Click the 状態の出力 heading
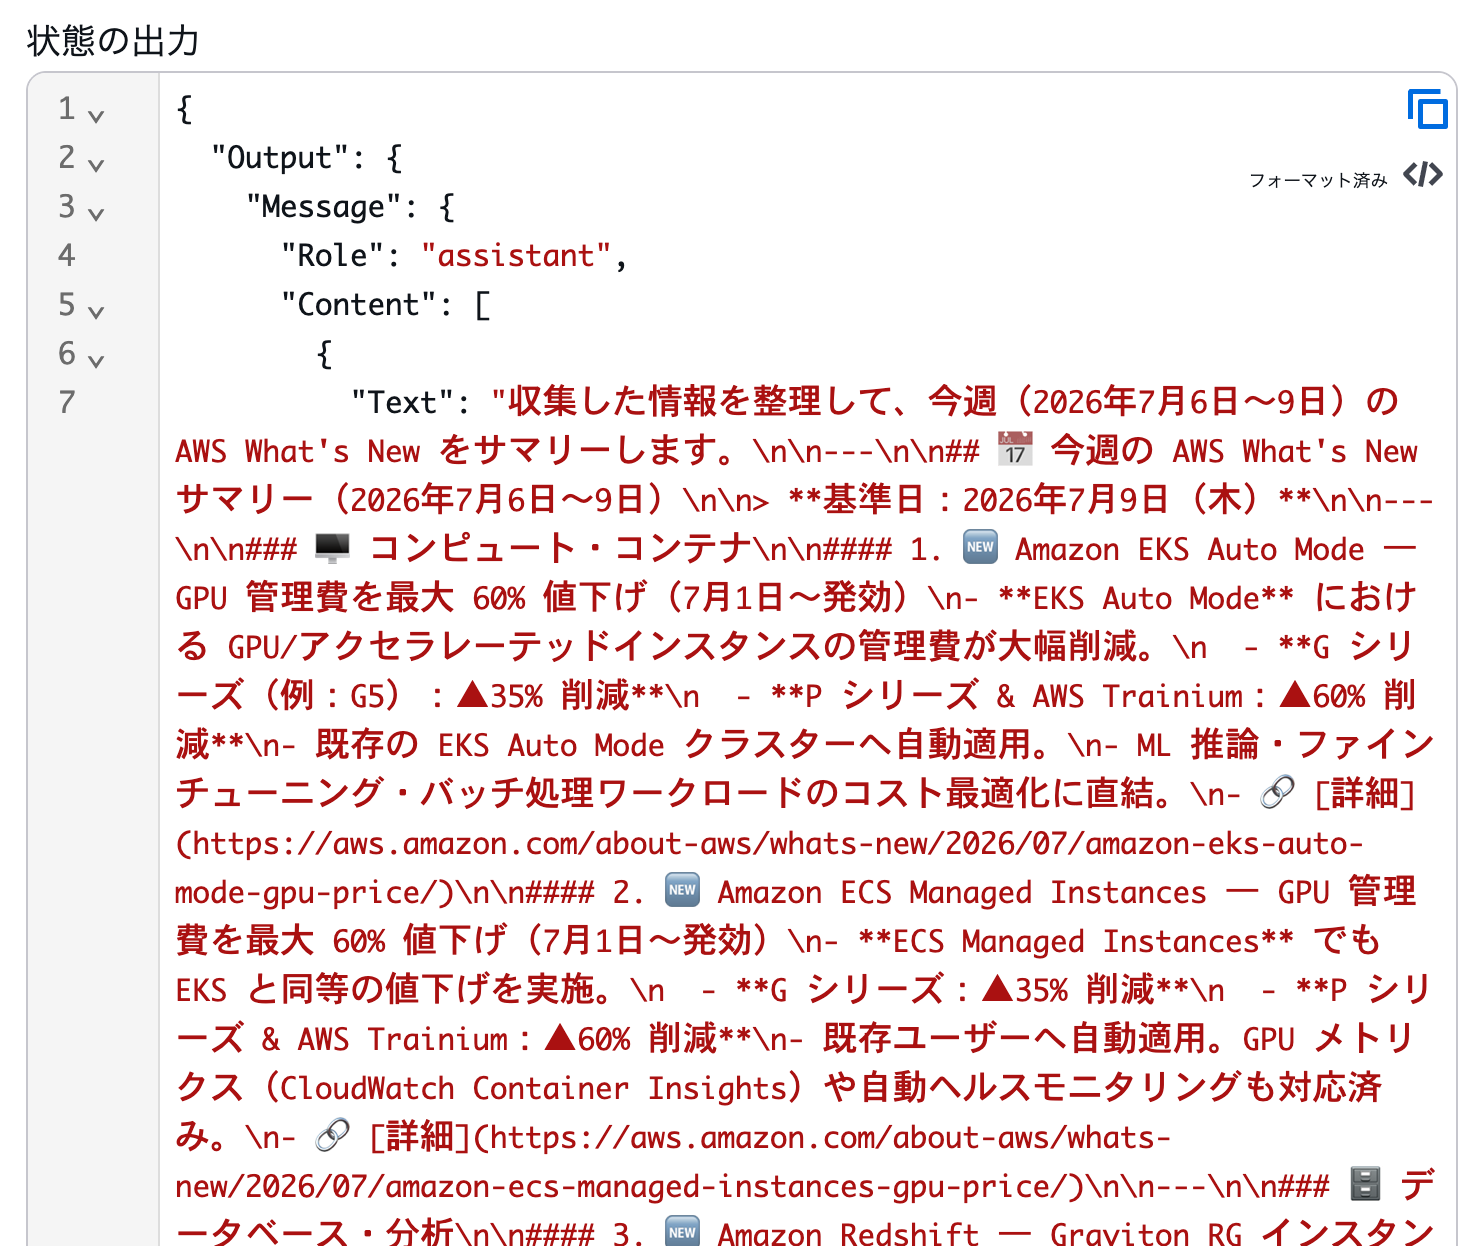 point(113,41)
